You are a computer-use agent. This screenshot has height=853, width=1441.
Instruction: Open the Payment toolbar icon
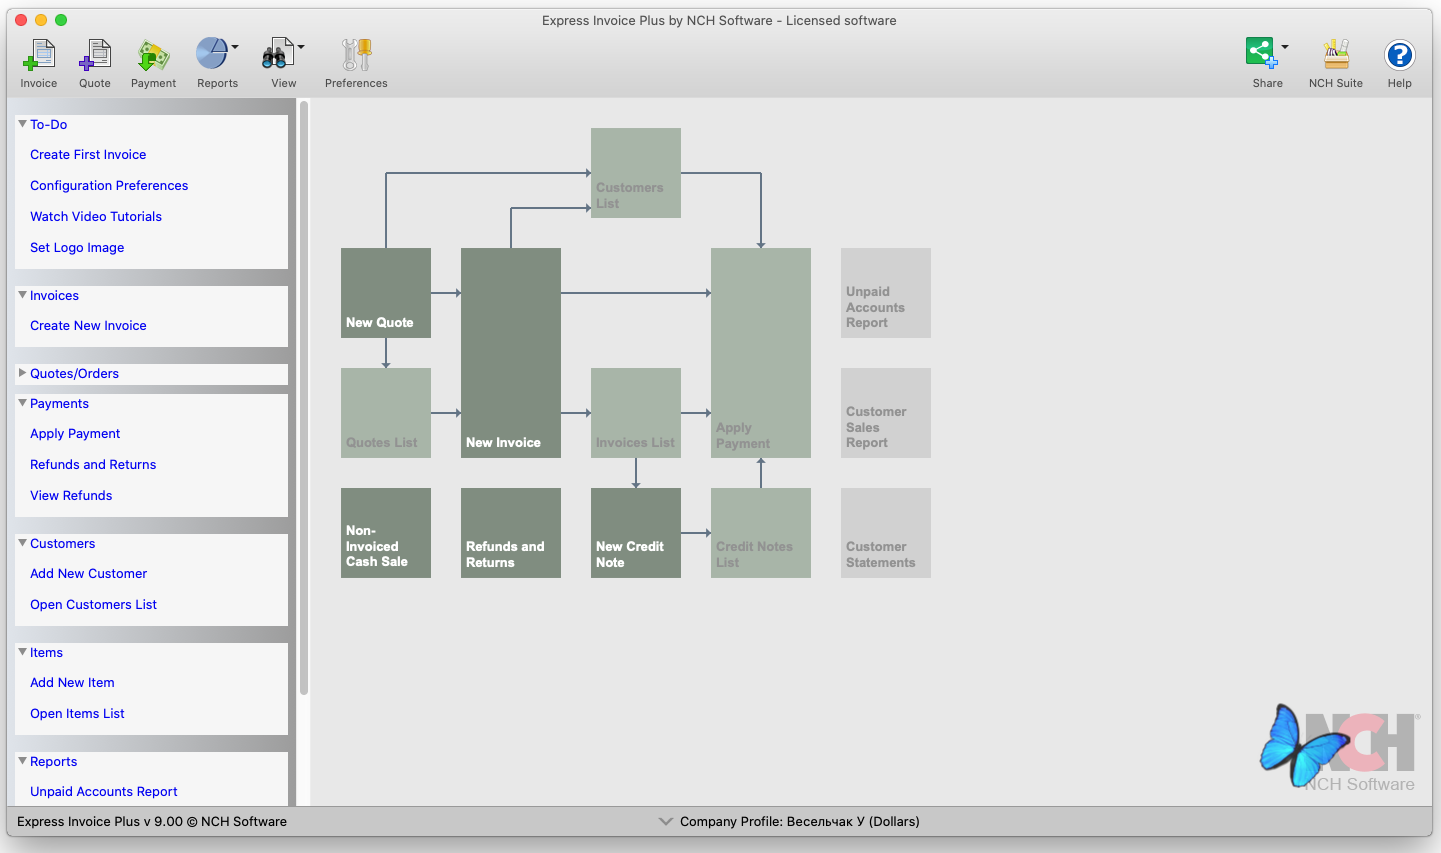point(153,55)
